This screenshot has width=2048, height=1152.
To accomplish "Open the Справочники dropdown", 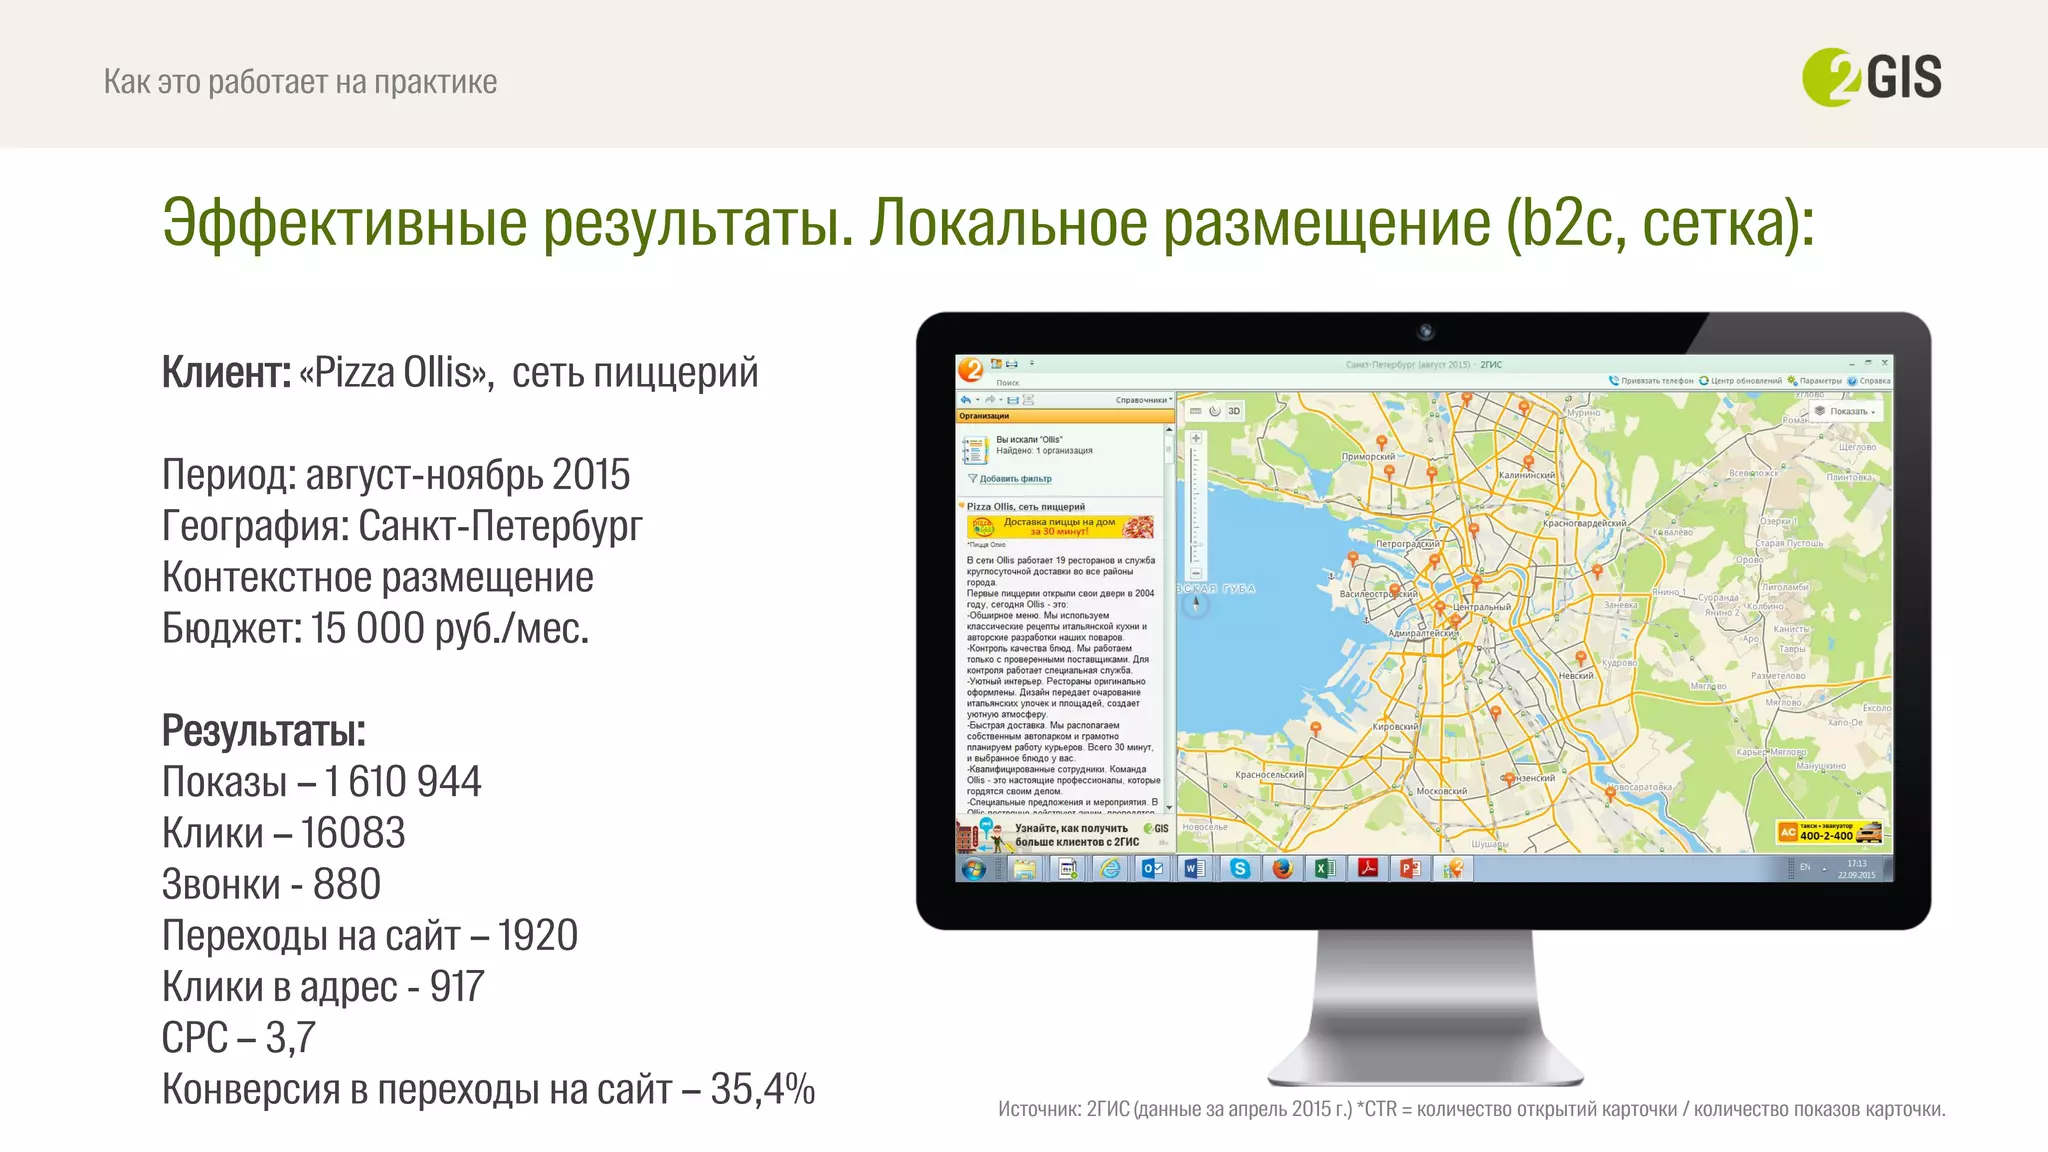I will point(1143,400).
